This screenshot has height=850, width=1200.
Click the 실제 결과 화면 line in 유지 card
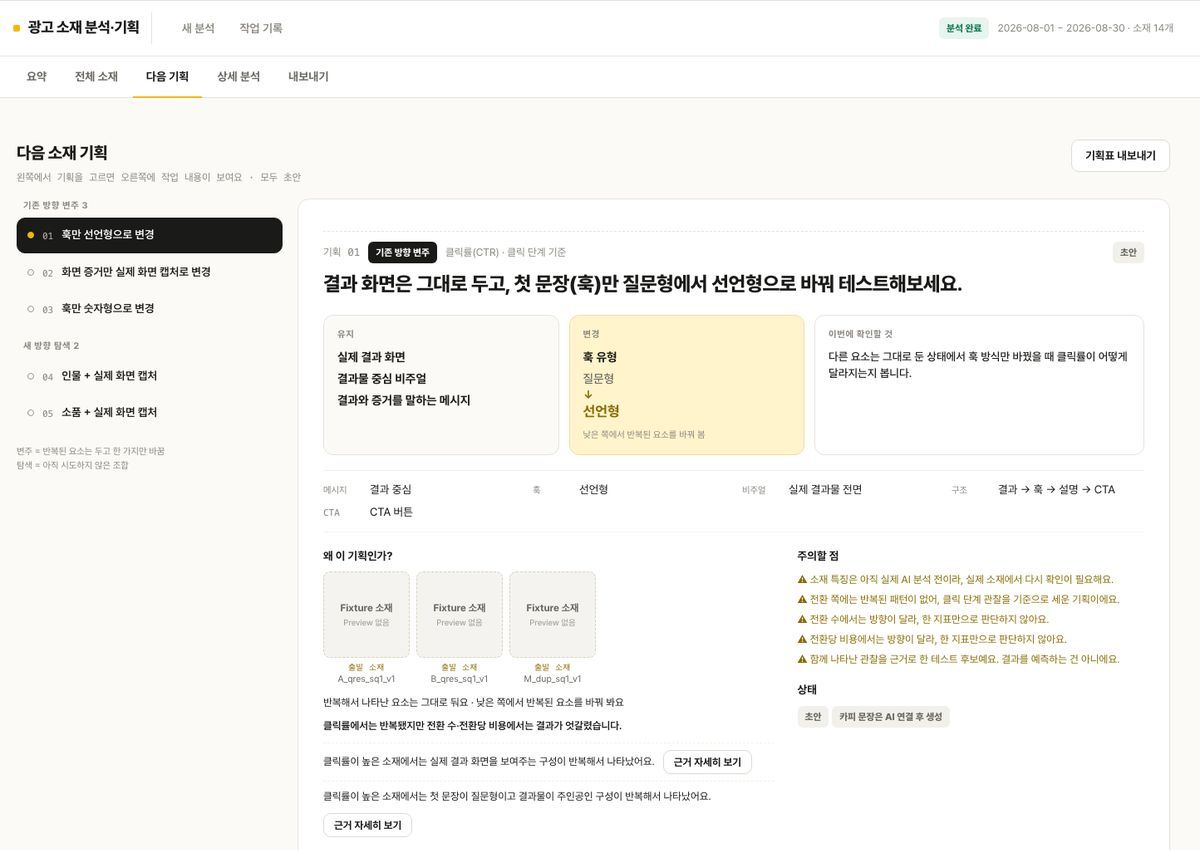coord(371,357)
